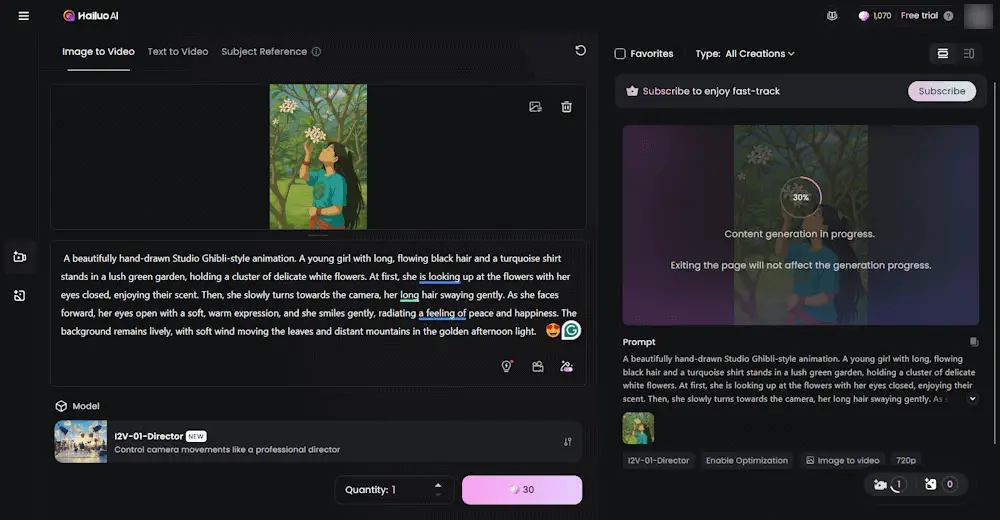This screenshot has width=1000, height=520.
Task: Show Subject Reference info icon
Action: click(x=316, y=52)
